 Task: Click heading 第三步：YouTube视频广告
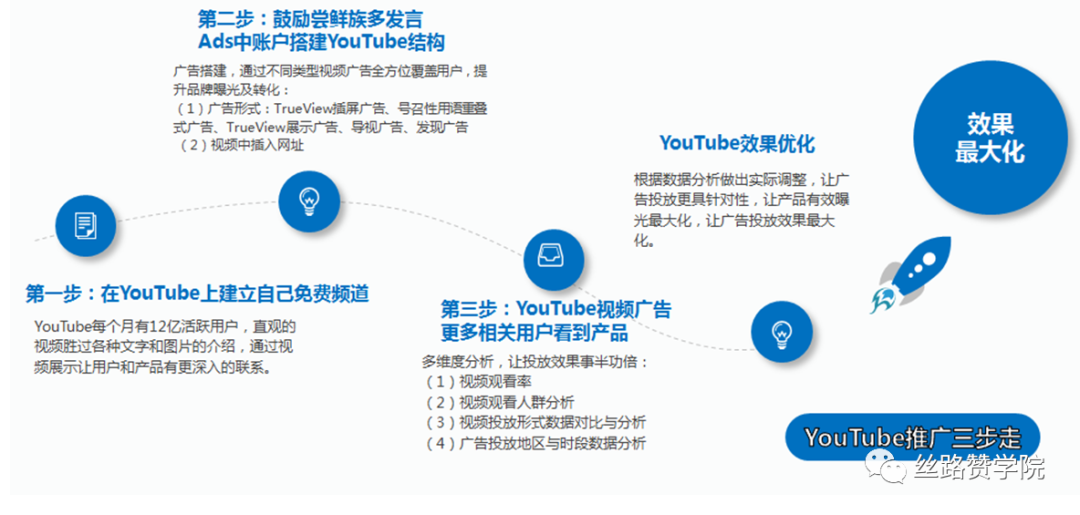tap(556, 309)
